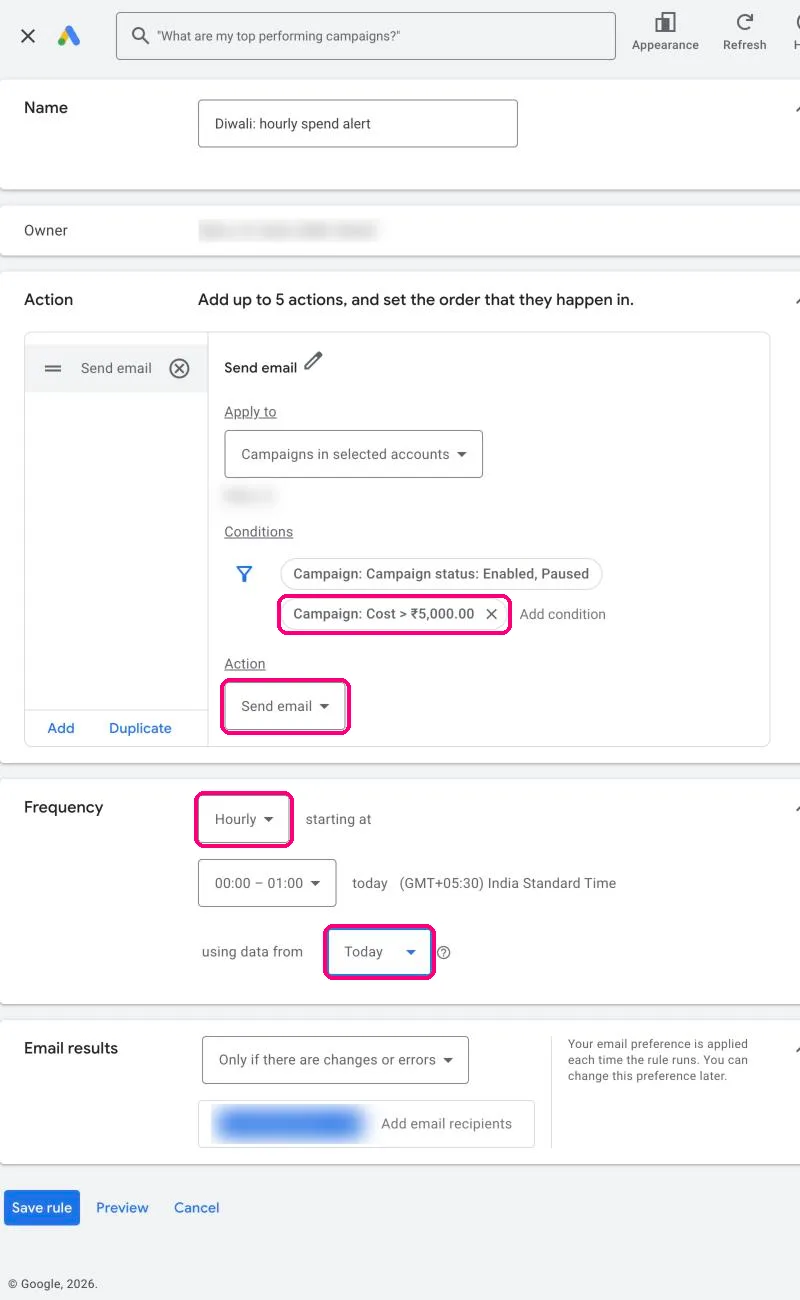800x1300 pixels.
Task: Collapse the Frequency section chevron
Action: tap(797, 808)
